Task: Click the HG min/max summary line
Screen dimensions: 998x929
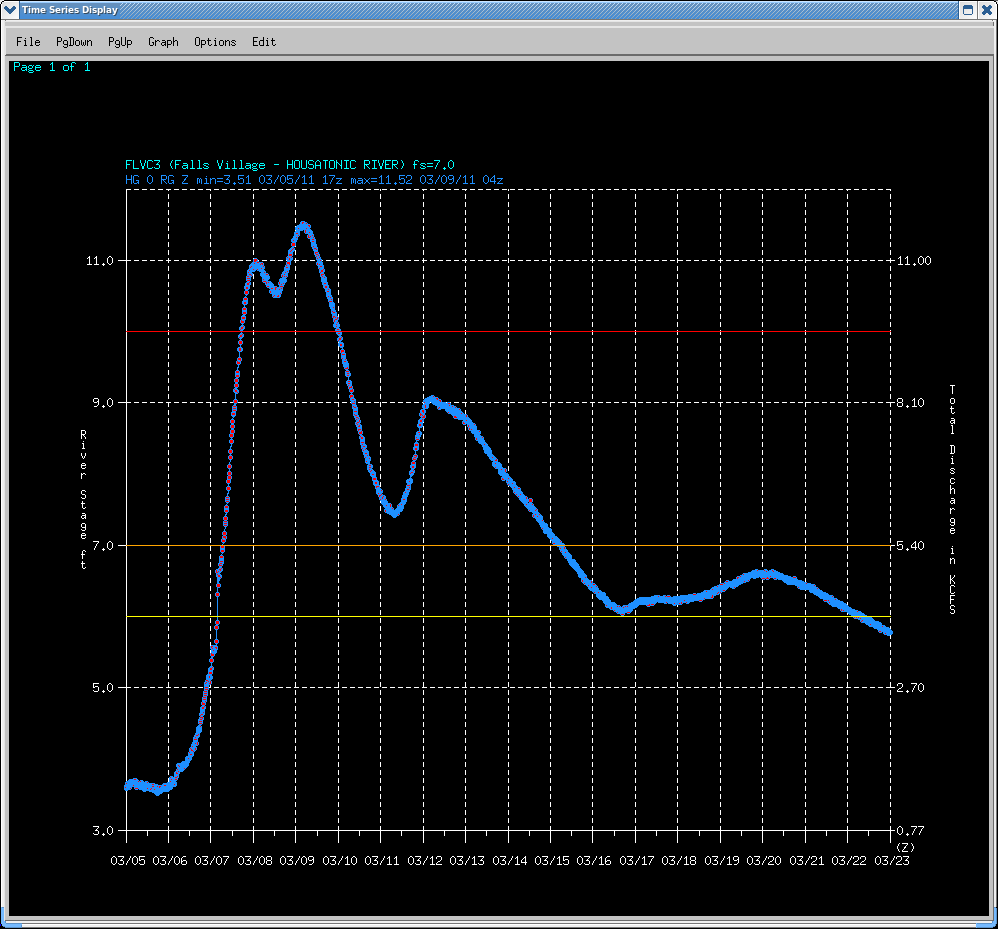Action: pyautogui.click(x=314, y=180)
